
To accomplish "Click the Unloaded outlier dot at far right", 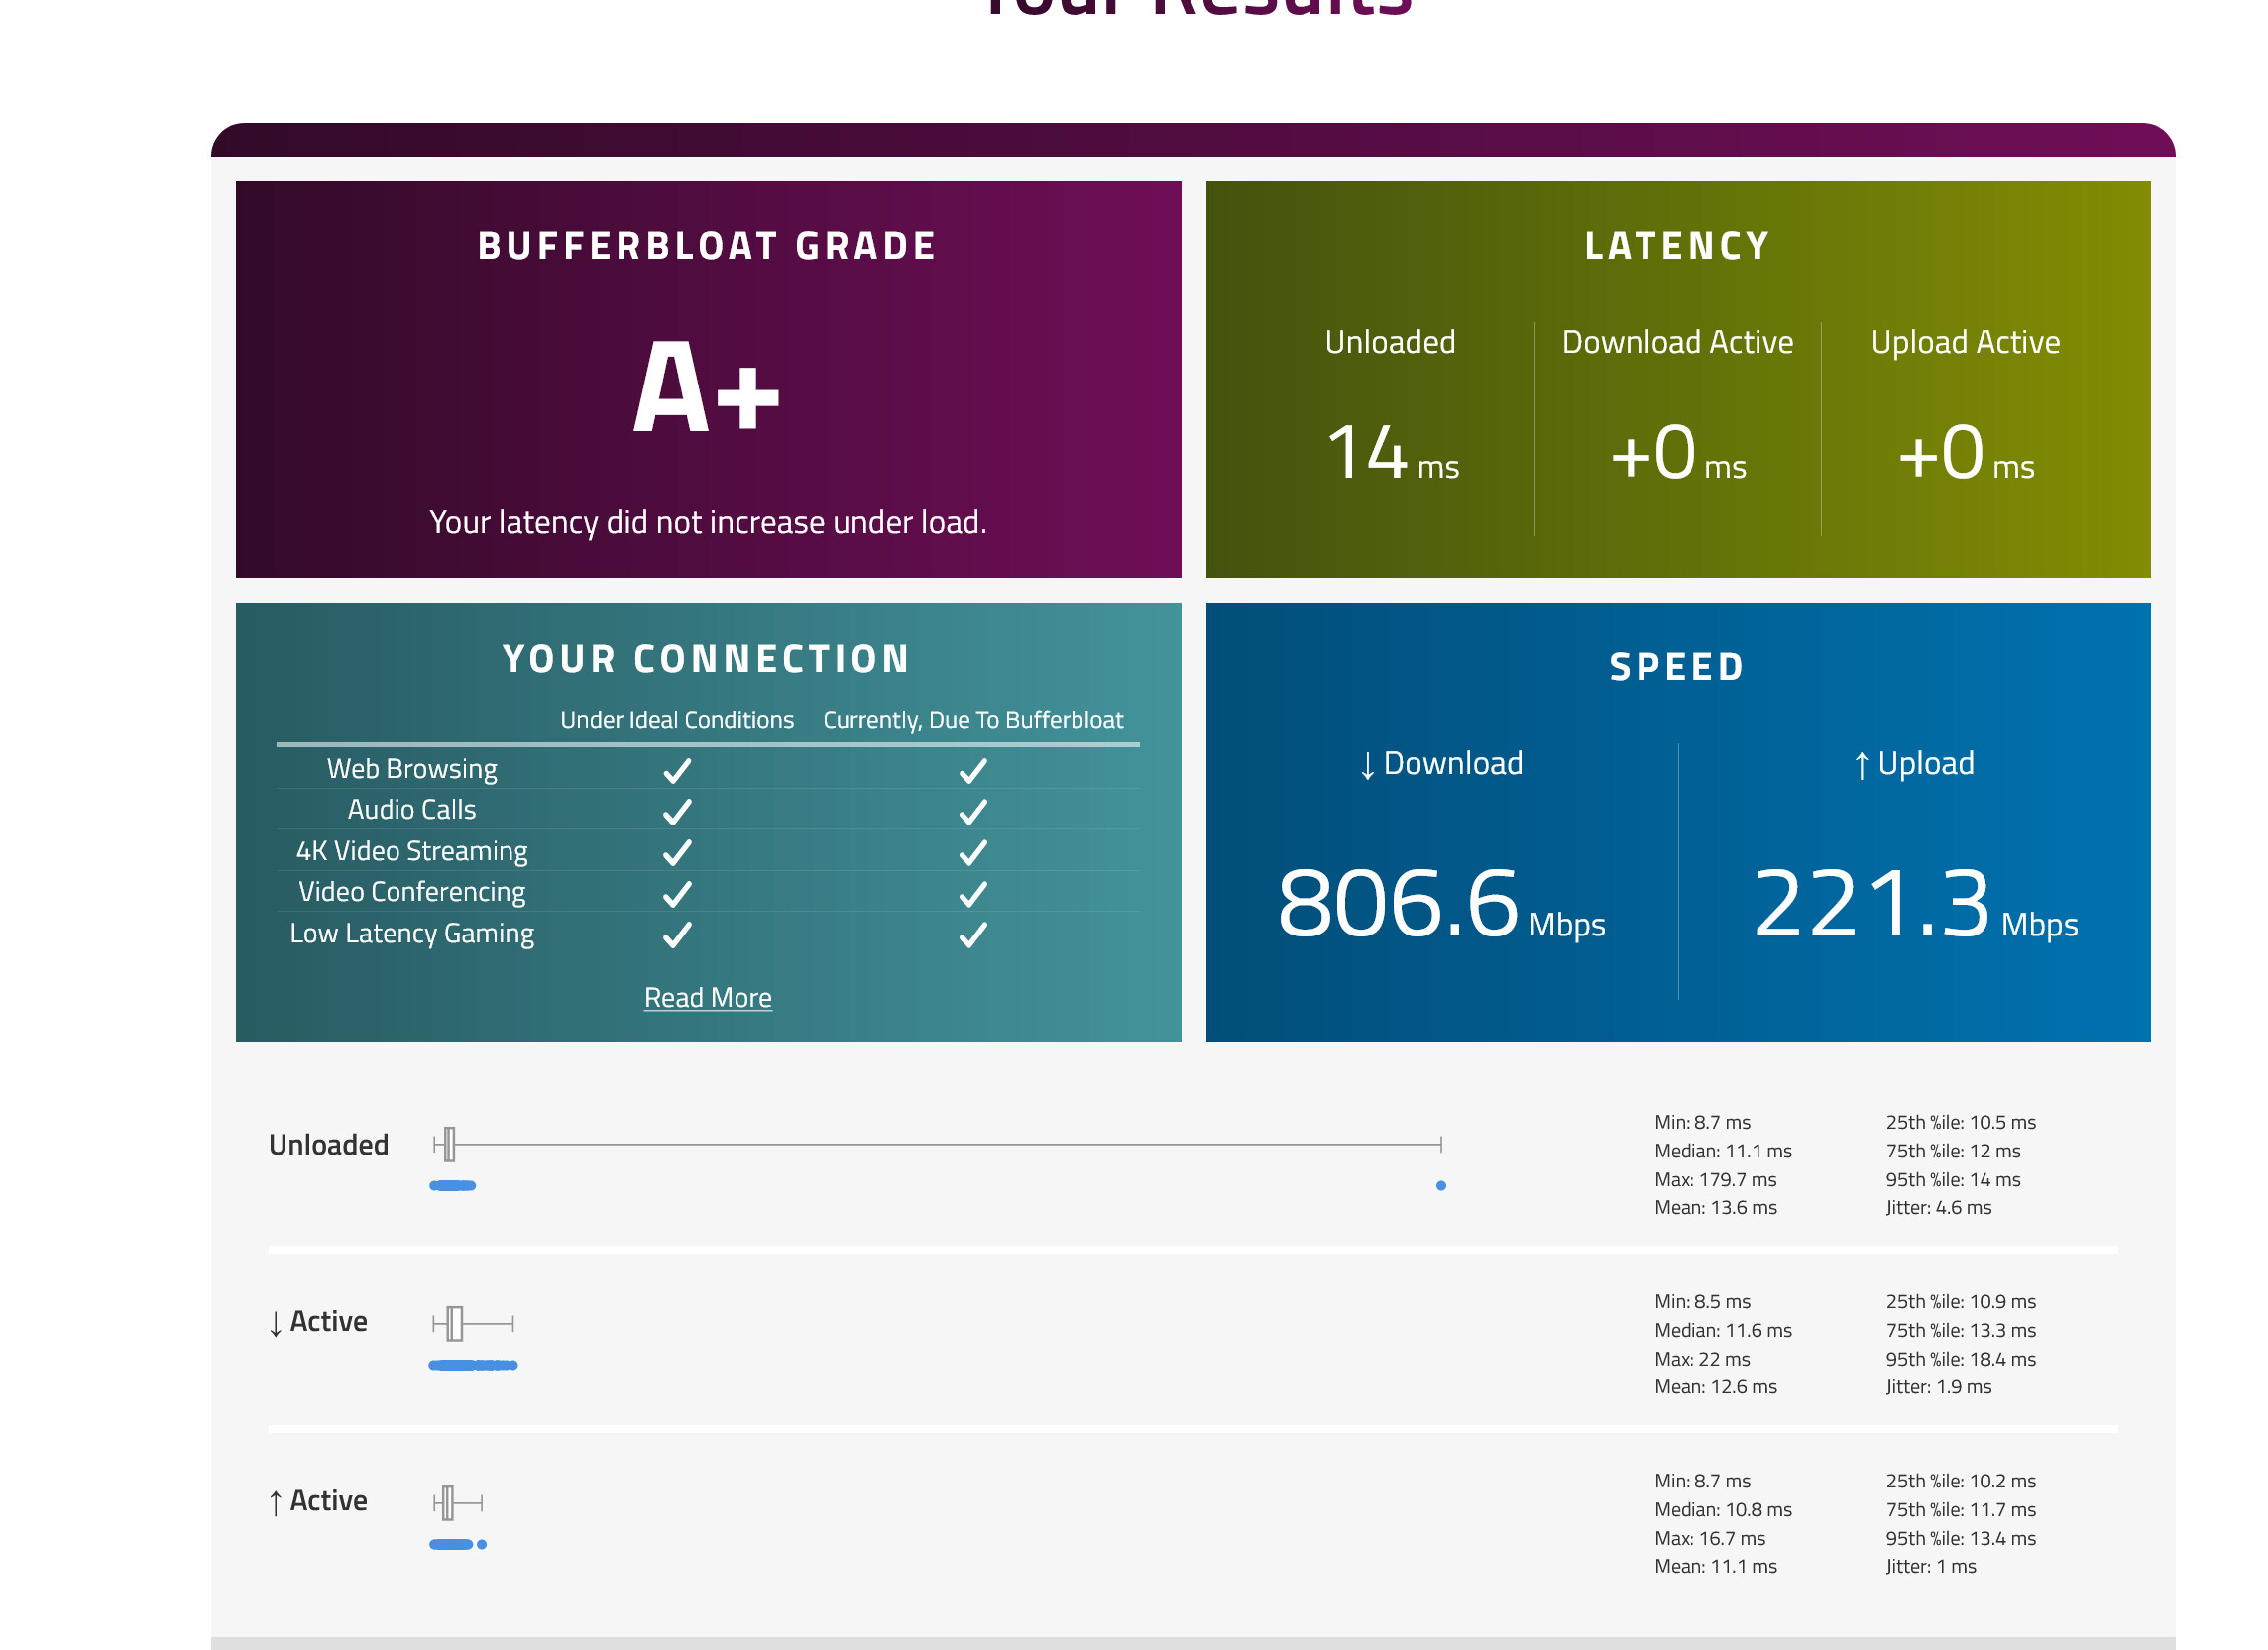I will 1440,1185.
